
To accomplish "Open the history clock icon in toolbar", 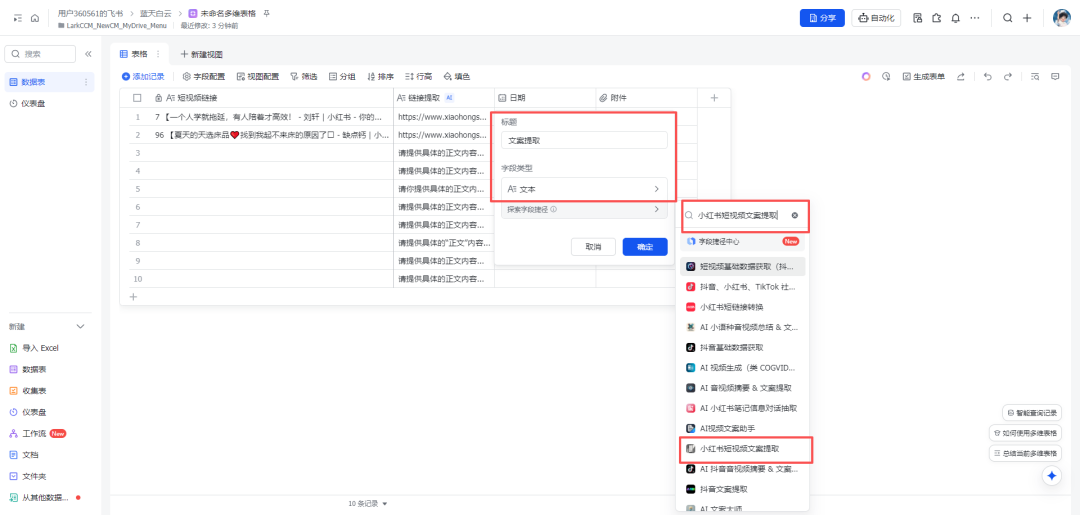I will tap(886, 76).
